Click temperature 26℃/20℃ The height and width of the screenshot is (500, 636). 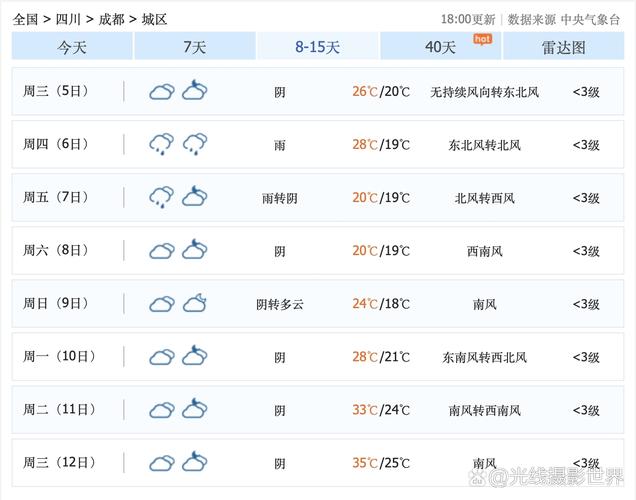click(x=381, y=92)
